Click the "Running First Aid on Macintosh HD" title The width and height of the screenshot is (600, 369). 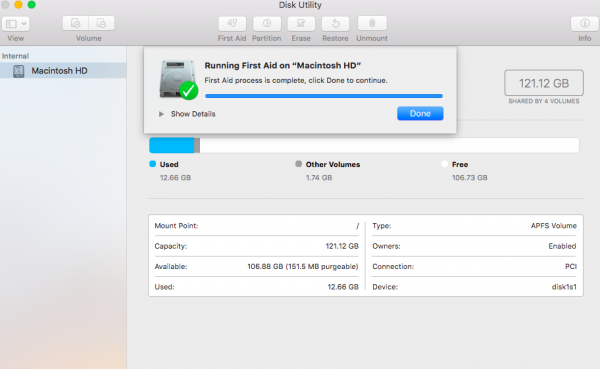[x=282, y=65]
